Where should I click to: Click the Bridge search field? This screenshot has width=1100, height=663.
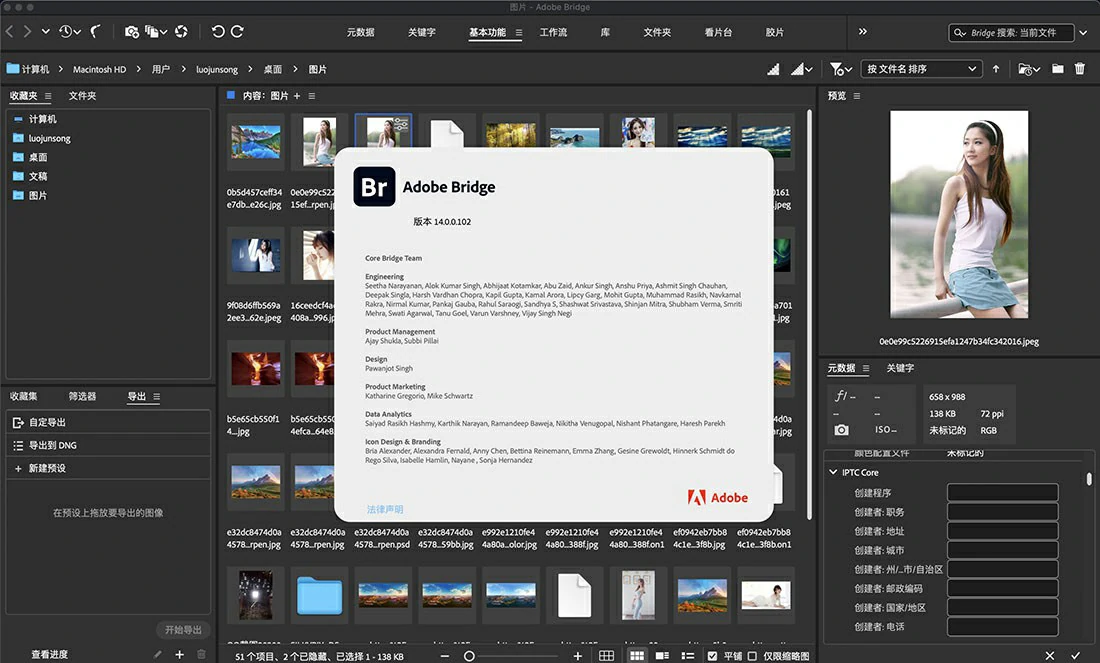1012,32
